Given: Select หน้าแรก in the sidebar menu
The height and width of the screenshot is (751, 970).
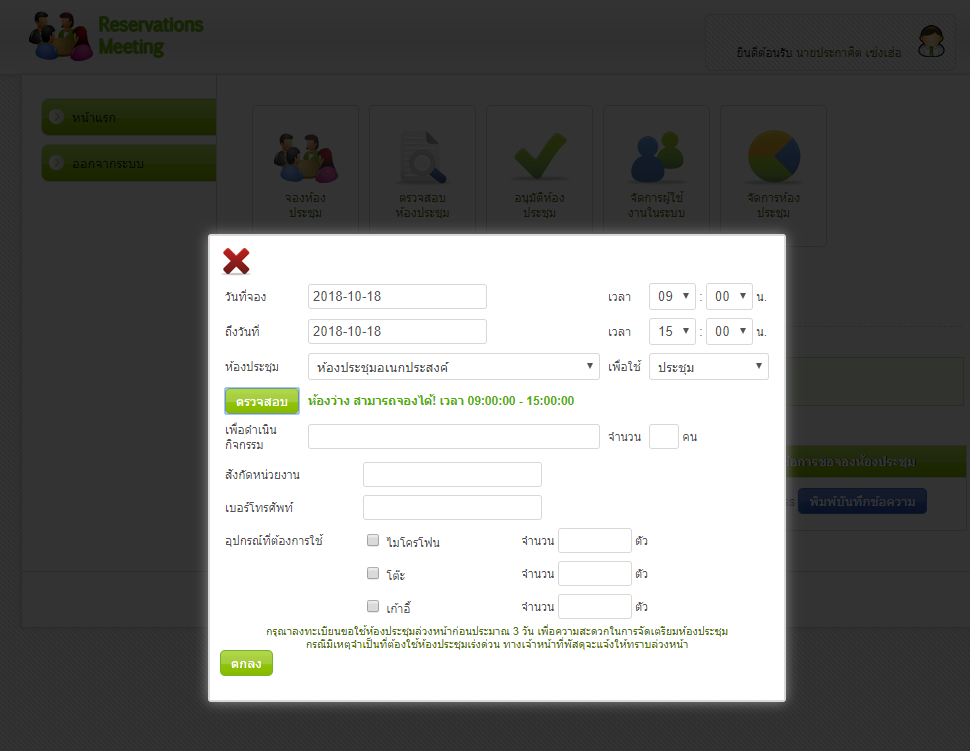Looking at the screenshot, I should [x=129, y=117].
